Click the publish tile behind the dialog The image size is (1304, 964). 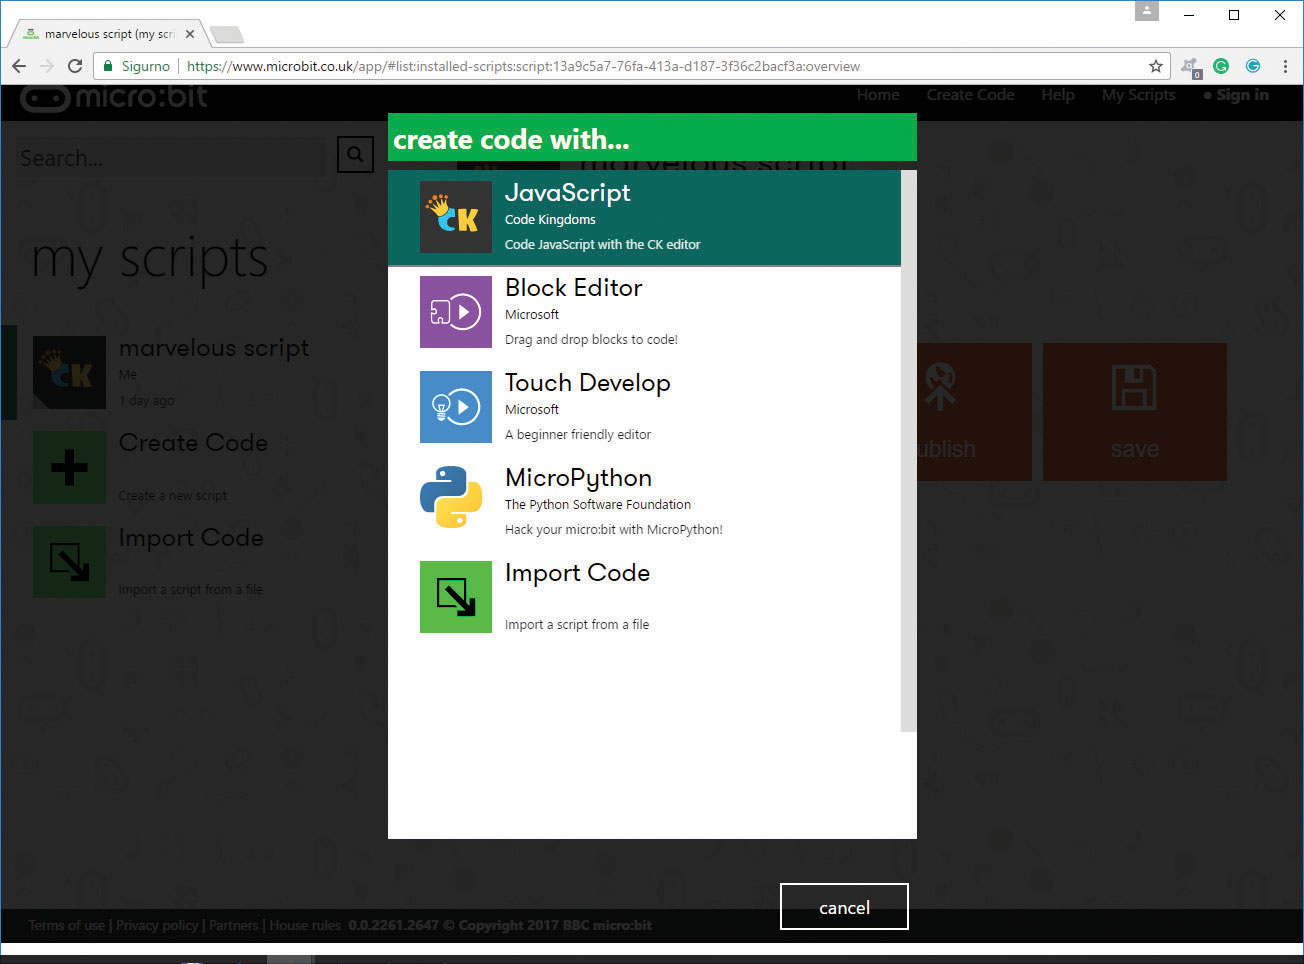(x=974, y=412)
